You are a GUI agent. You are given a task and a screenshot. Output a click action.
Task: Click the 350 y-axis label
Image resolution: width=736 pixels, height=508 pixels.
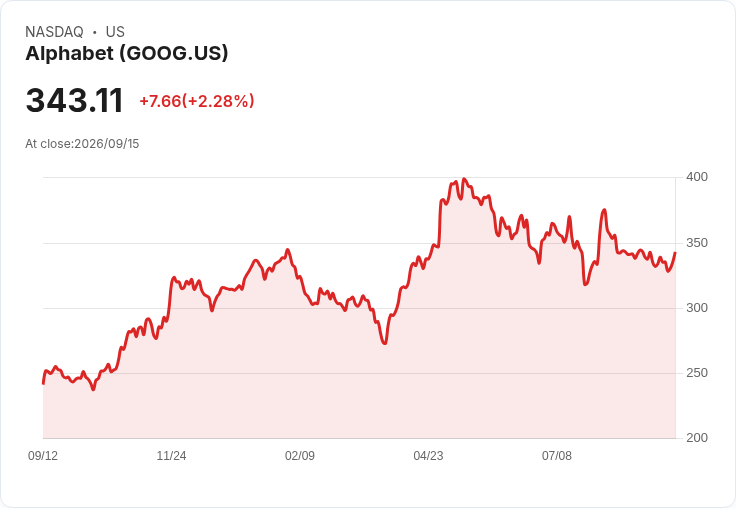697,243
